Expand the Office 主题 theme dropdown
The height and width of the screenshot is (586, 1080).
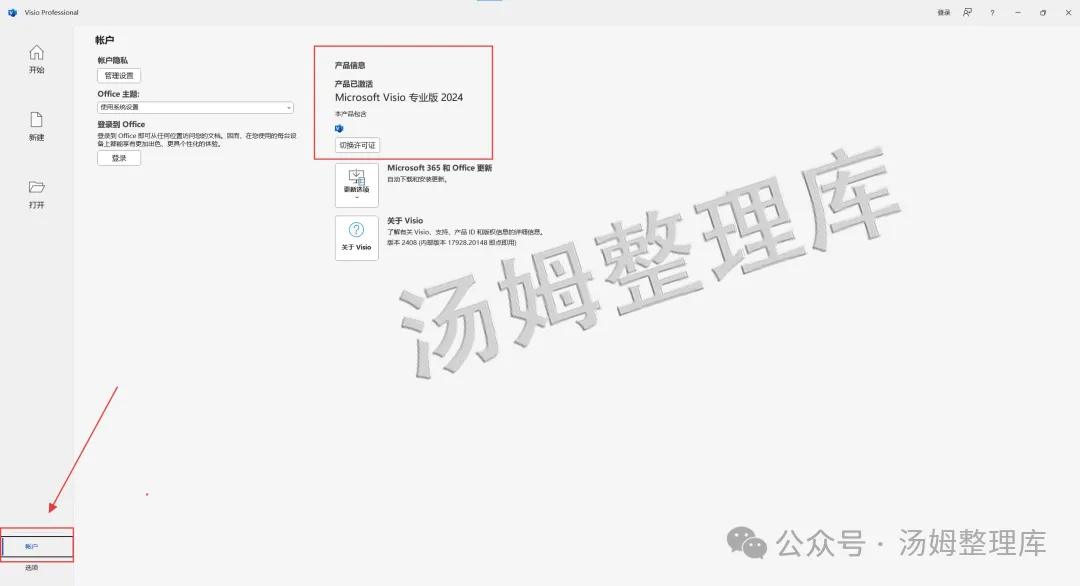pos(195,107)
